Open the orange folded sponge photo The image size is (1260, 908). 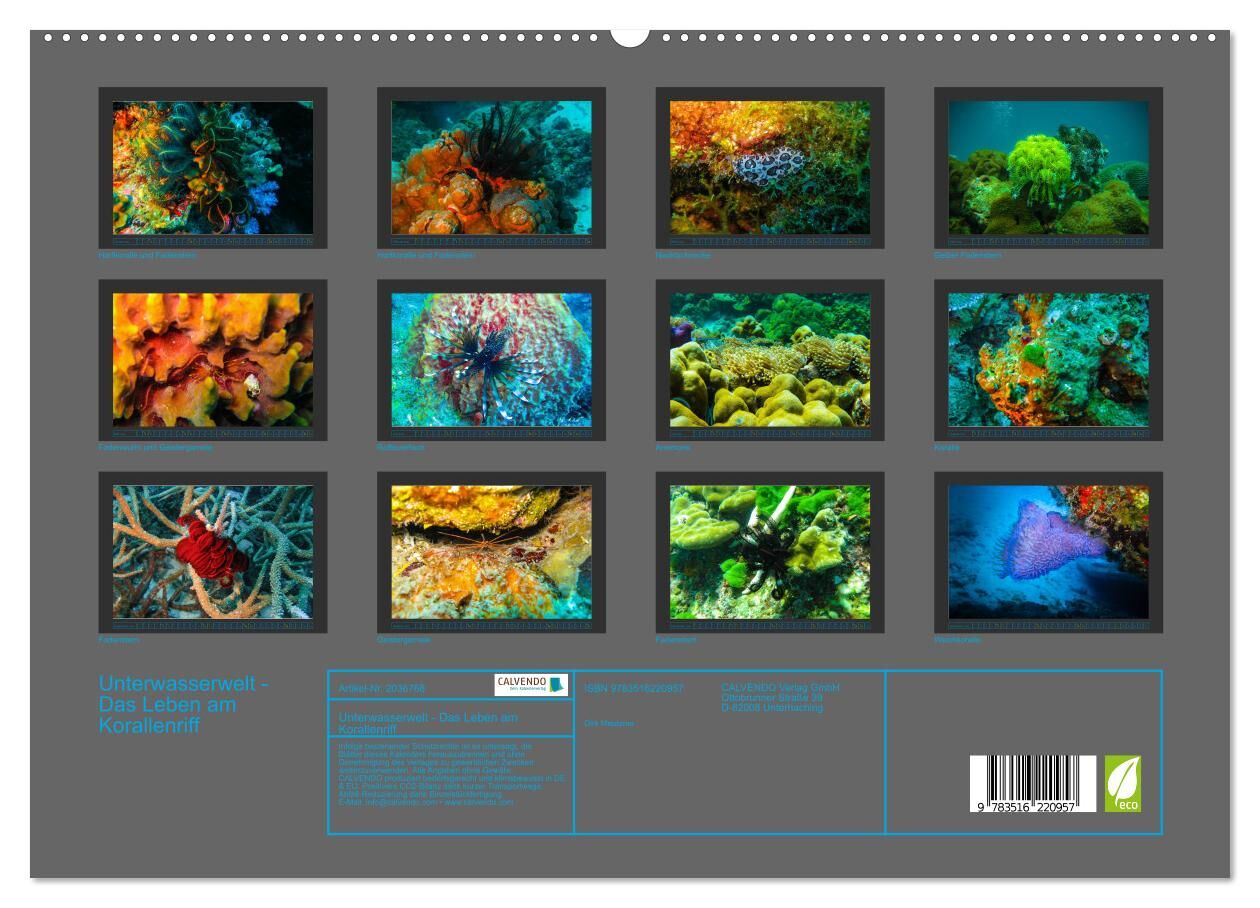point(213,359)
